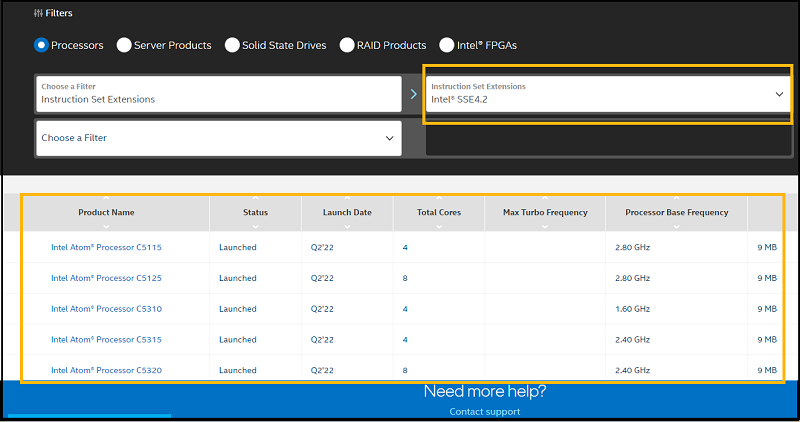Click Q2'22 launch date in C5125 row
The width and height of the screenshot is (800, 422).
pyautogui.click(x=322, y=278)
